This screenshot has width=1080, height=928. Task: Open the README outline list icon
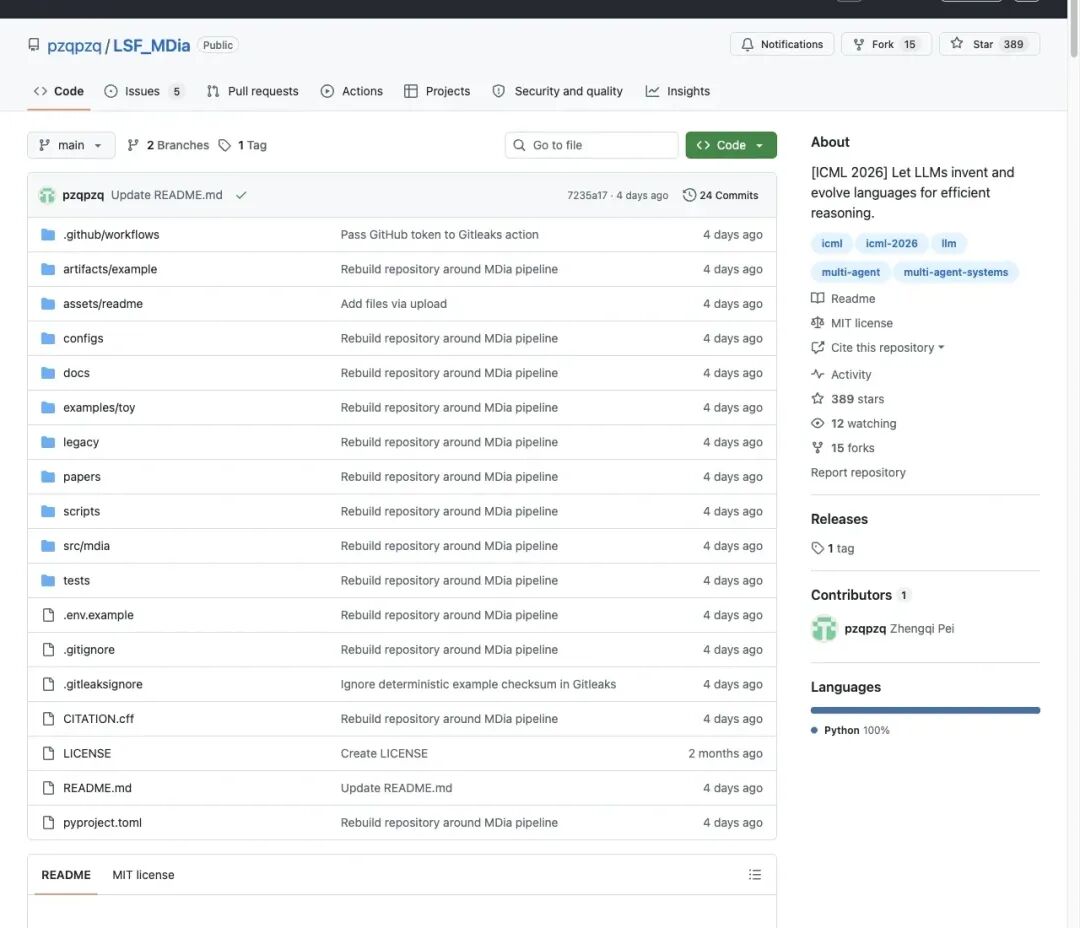(x=755, y=875)
